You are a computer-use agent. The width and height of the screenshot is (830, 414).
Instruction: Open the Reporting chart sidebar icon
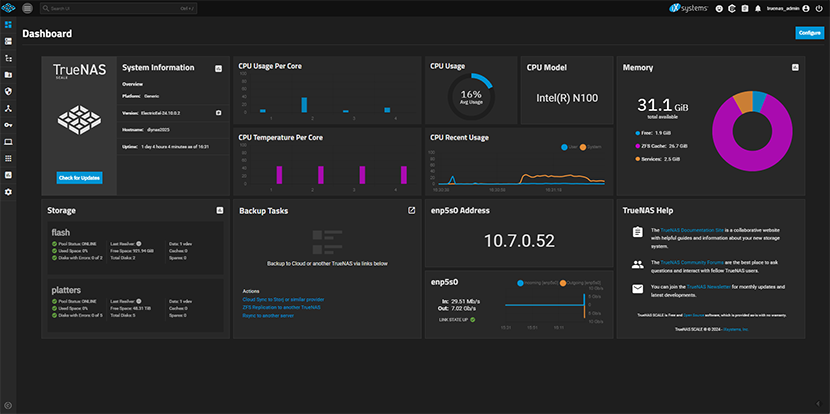tap(8, 175)
